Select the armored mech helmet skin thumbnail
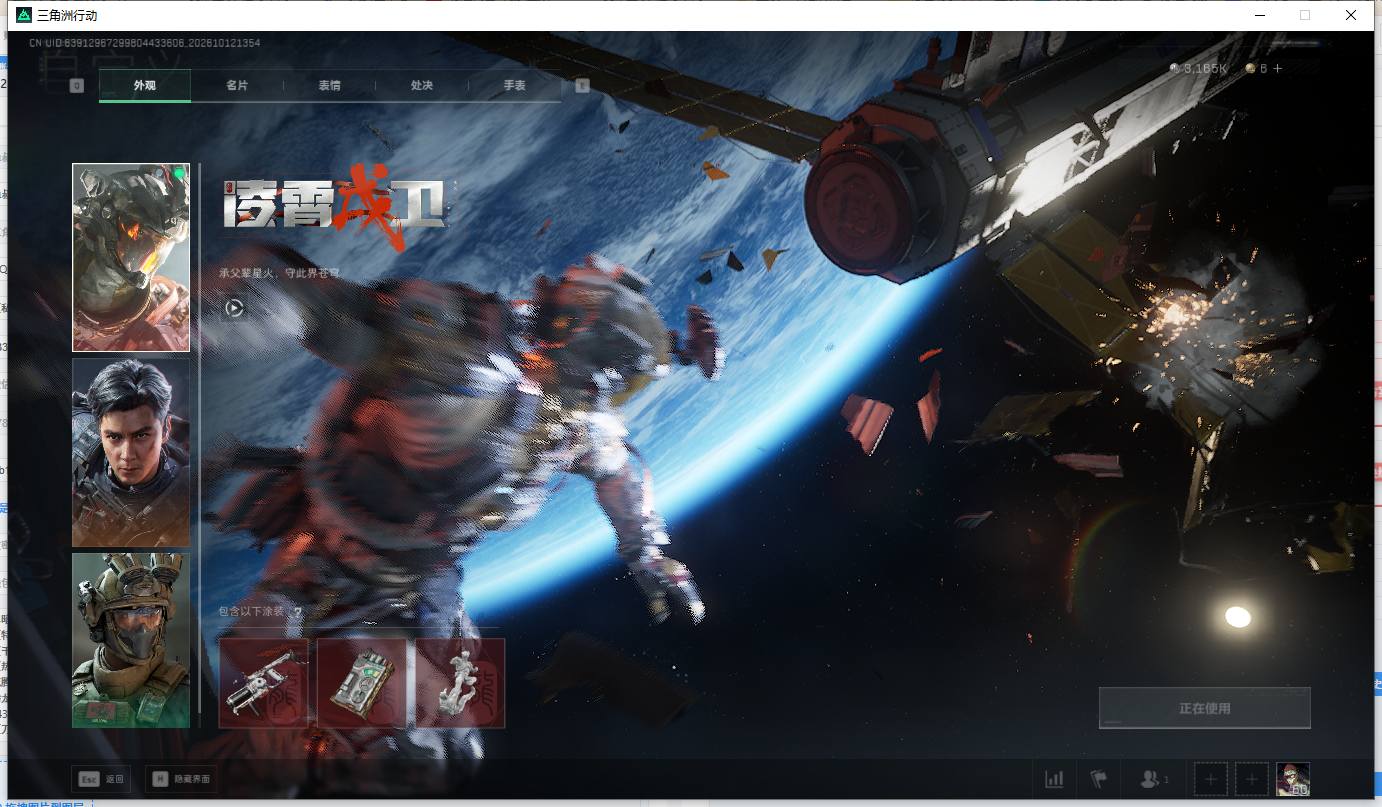Image resolution: width=1382 pixels, height=807 pixels. (x=131, y=257)
